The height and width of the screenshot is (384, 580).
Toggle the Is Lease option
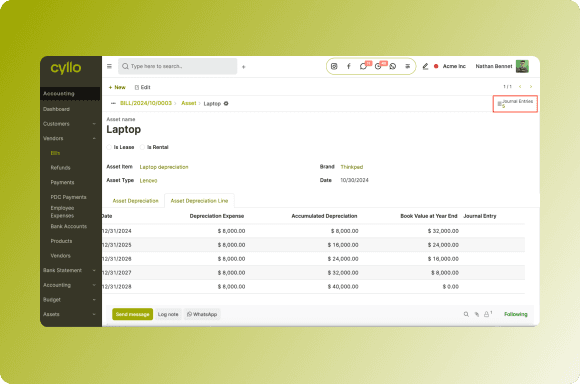click(109, 147)
